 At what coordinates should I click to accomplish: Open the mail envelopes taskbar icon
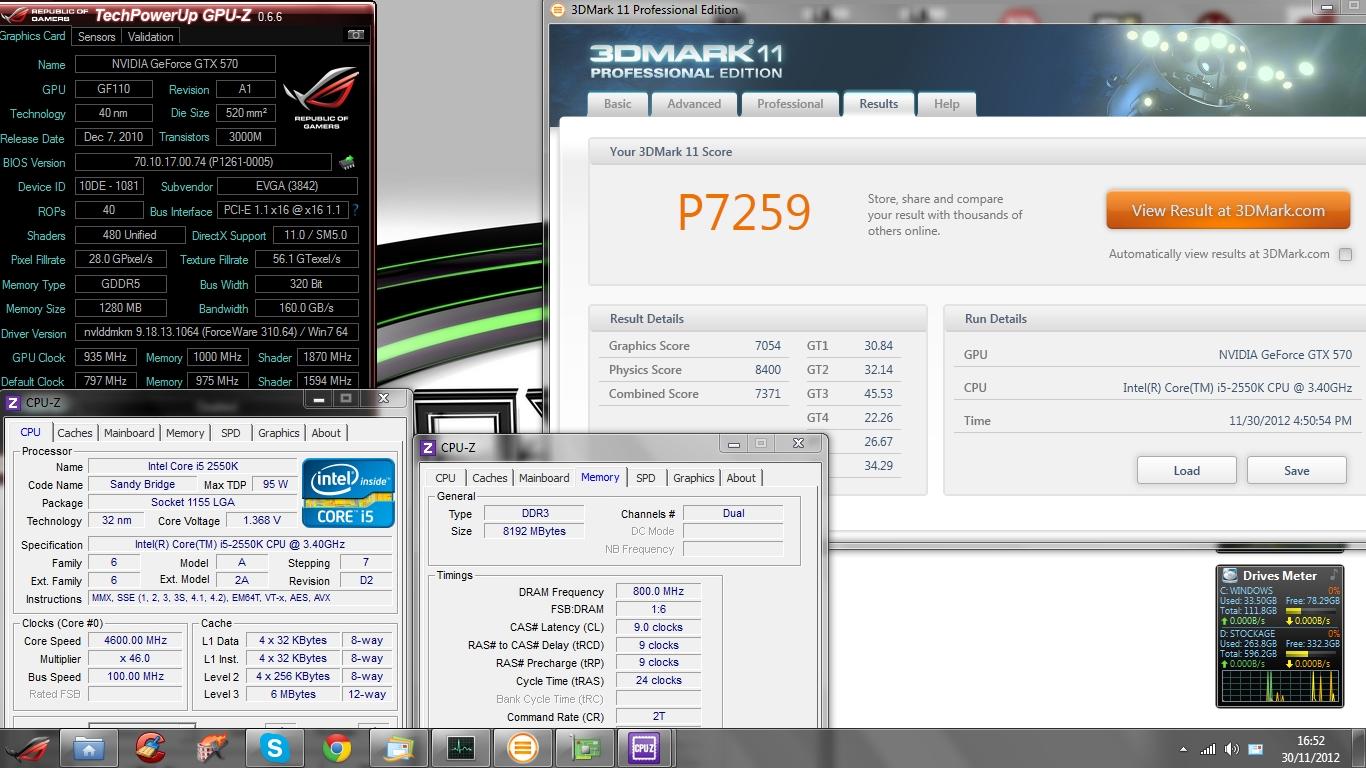(398, 748)
